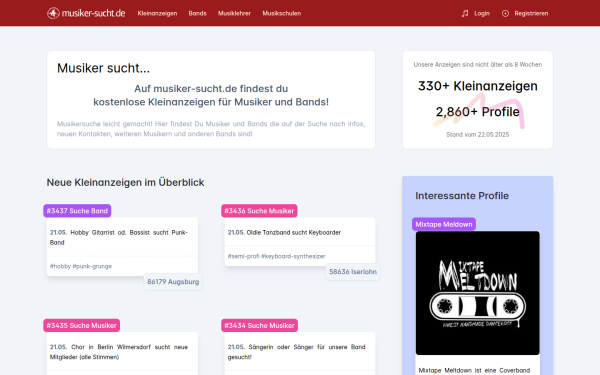
Task: Click location badge 58636 Iserlohn
Action: click(x=353, y=272)
